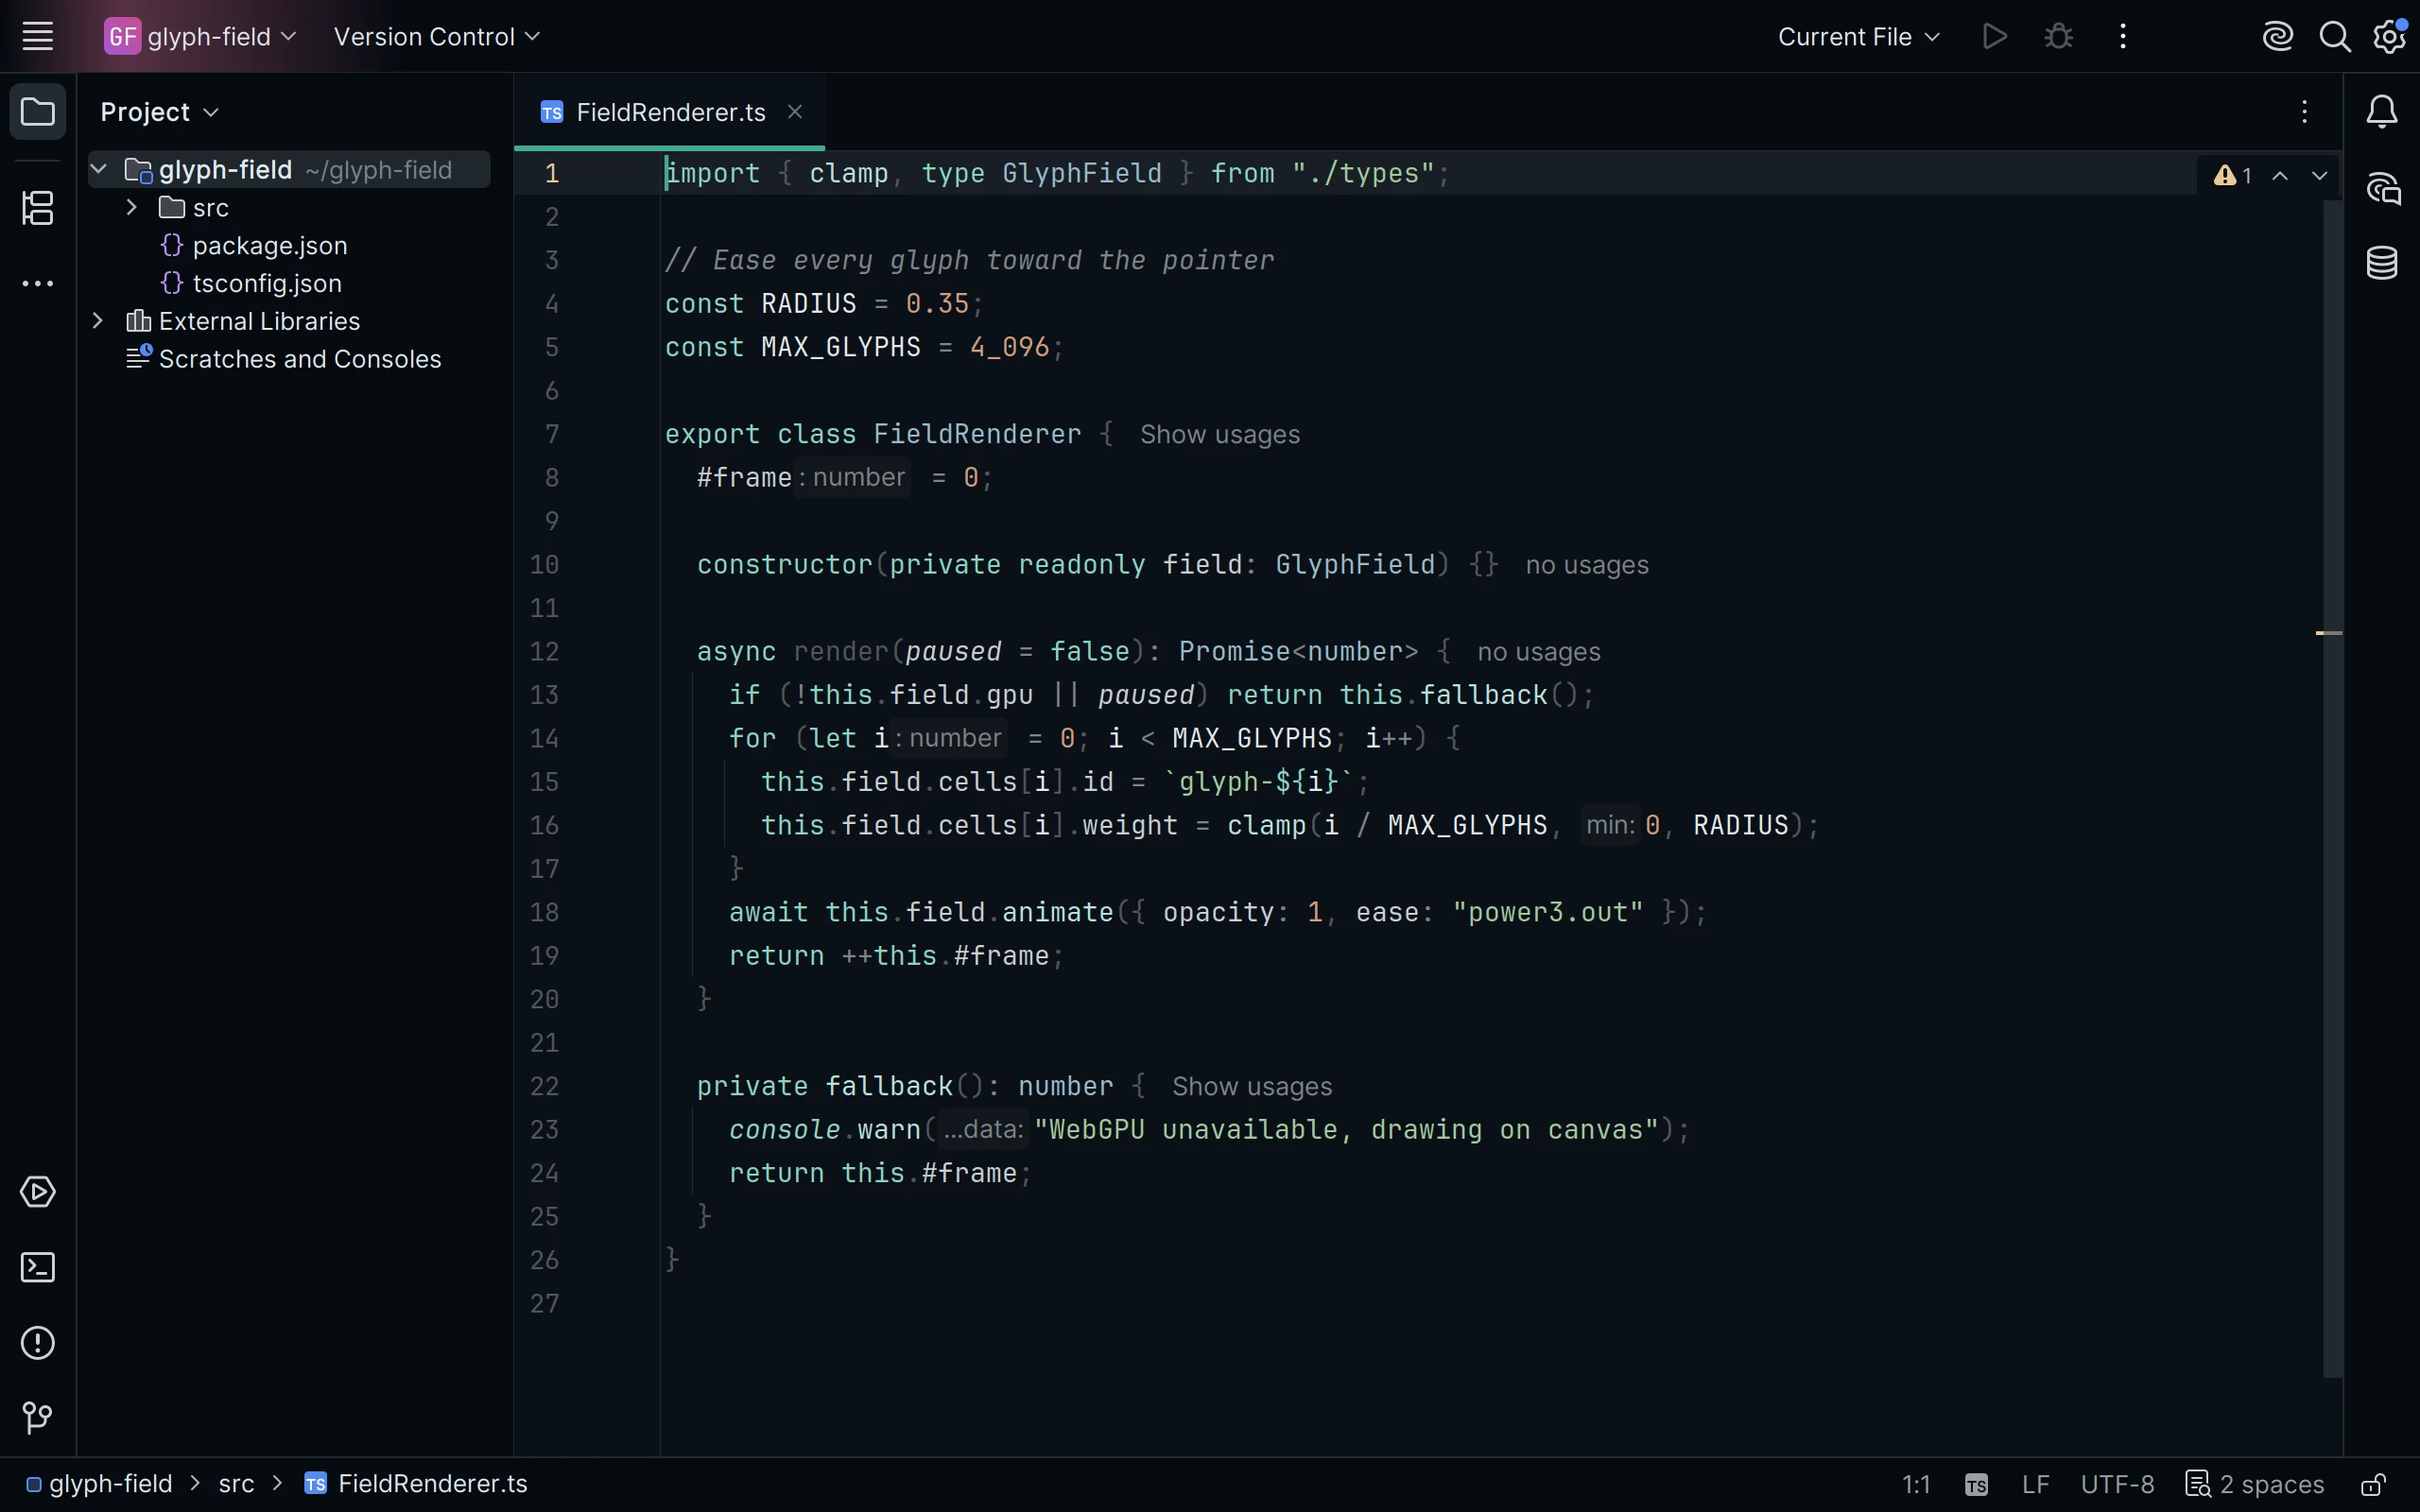The height and width of the screenshot is (1512, 2420).
Task: Go to previous highlighted problem arrow
Action: point(2279,176)
